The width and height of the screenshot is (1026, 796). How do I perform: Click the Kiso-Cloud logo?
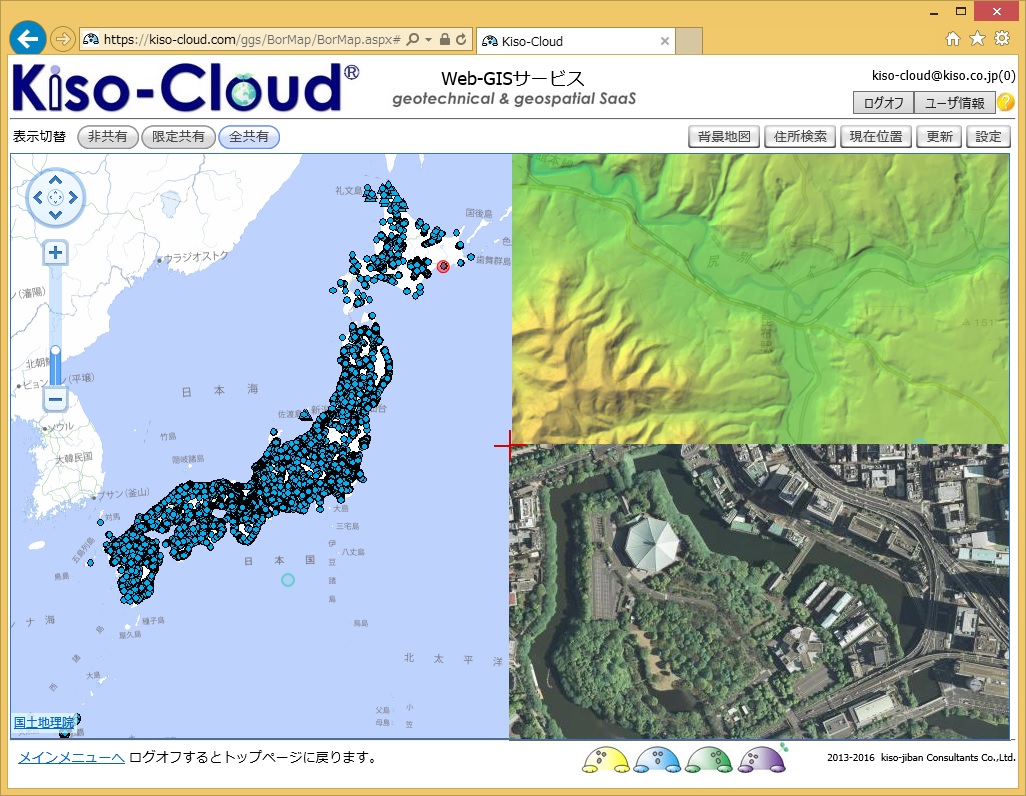tap(185, 87)
